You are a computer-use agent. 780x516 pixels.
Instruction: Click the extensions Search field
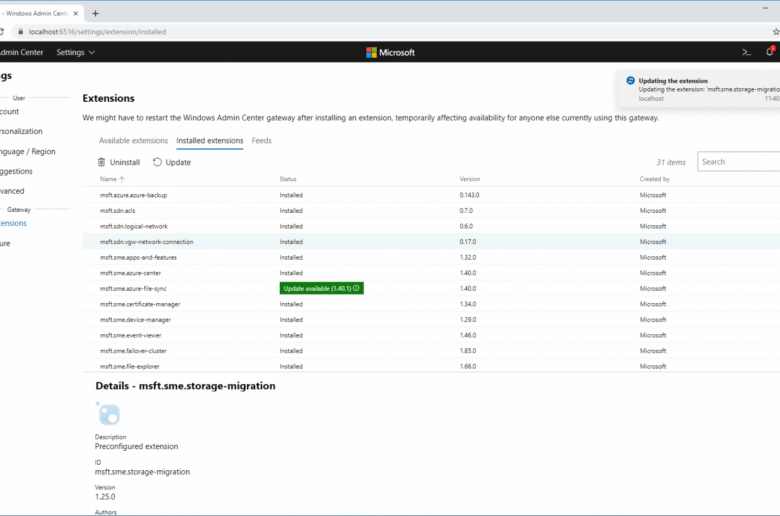pyautogui.click(x=738, y=162)
